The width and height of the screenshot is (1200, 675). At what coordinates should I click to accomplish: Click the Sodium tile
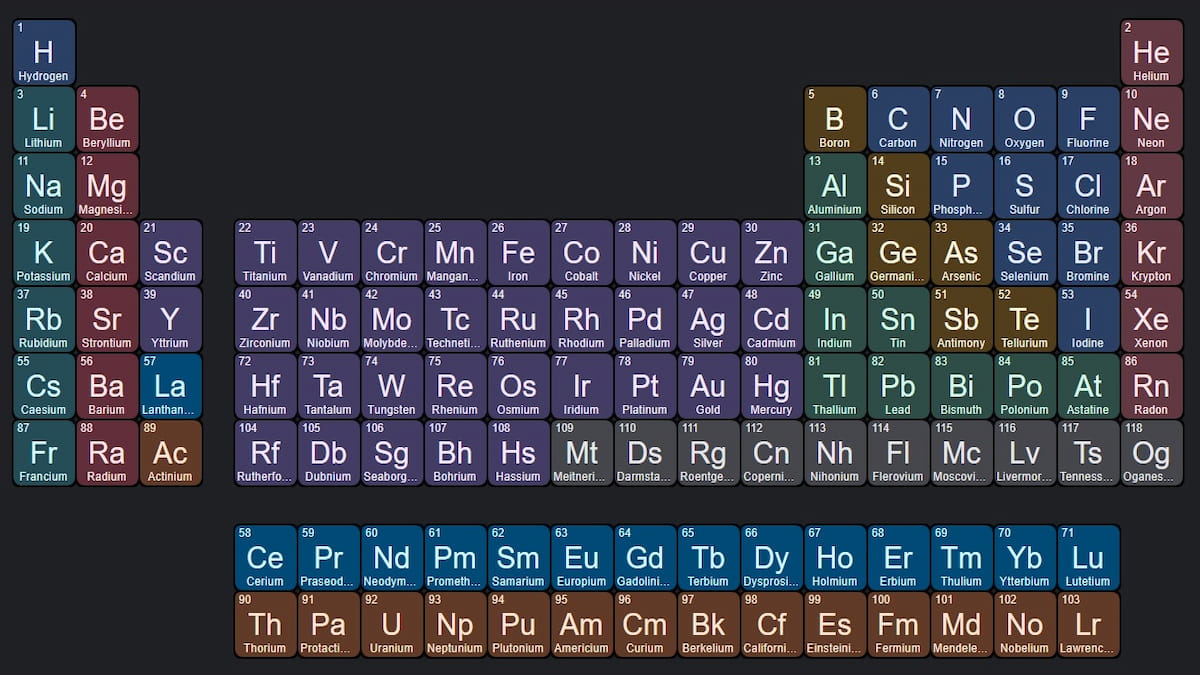click(43, 186)
